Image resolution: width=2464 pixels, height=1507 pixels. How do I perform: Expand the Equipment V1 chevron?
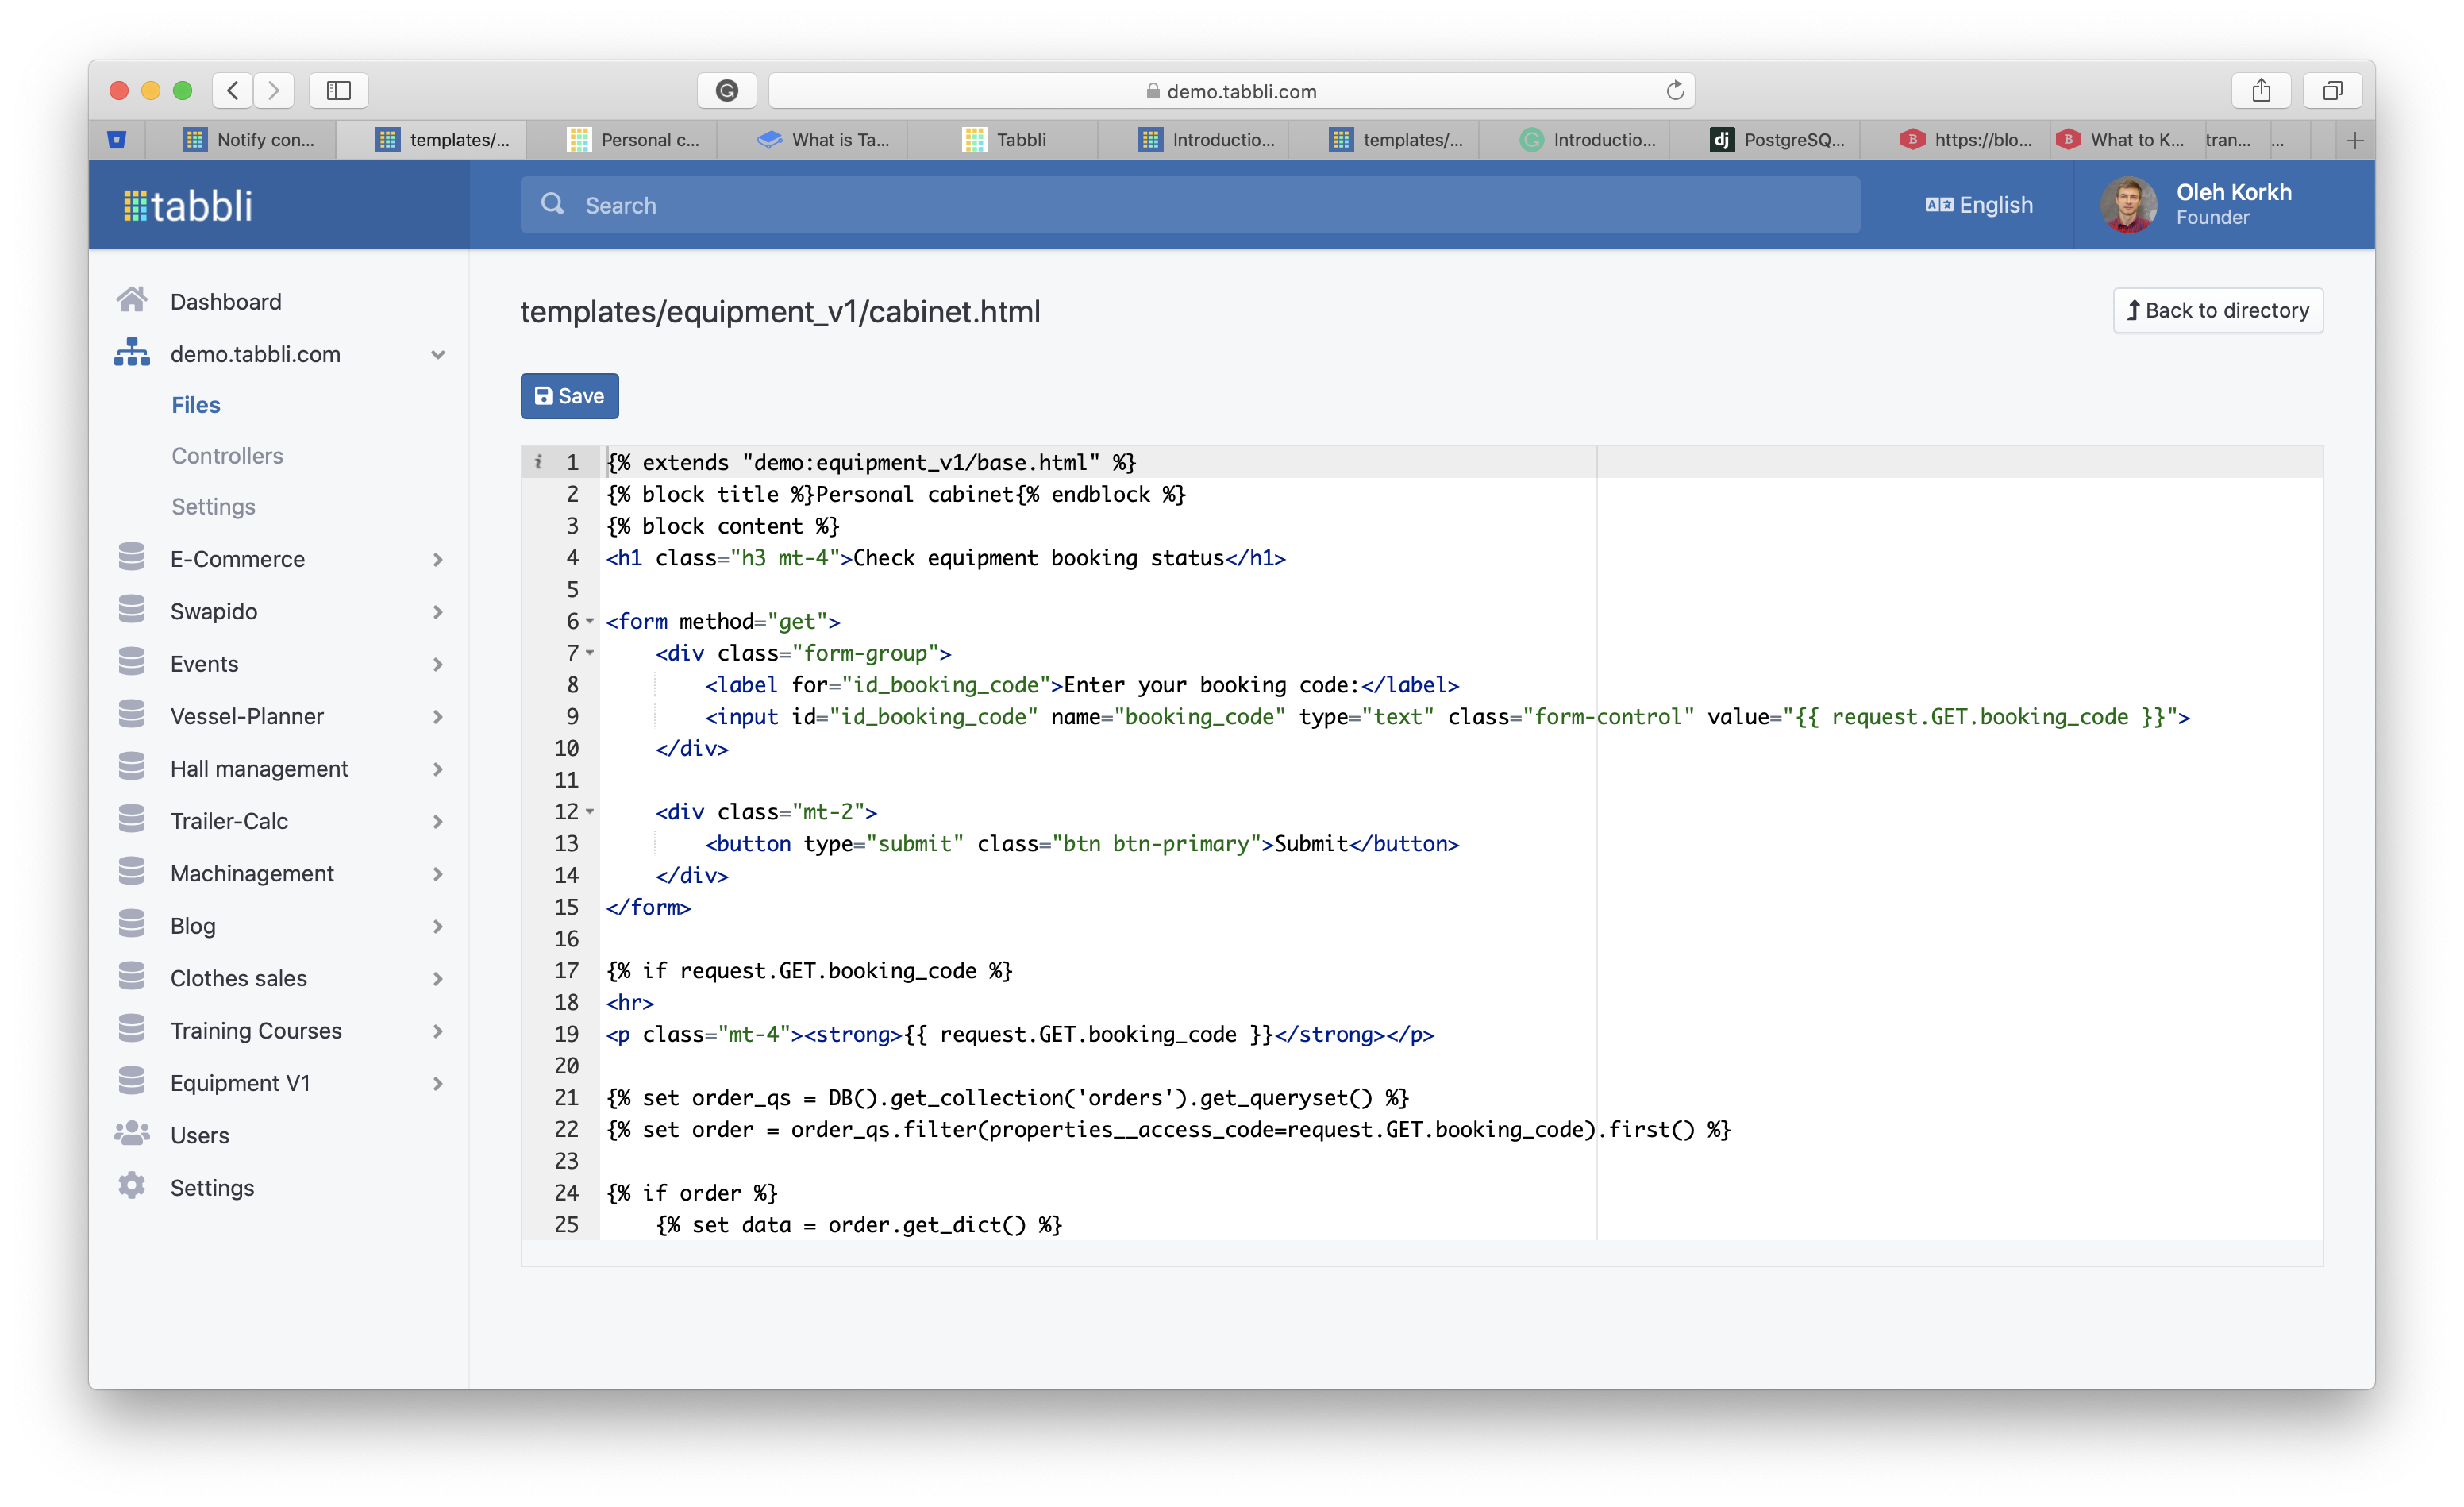pos(438,1083)
